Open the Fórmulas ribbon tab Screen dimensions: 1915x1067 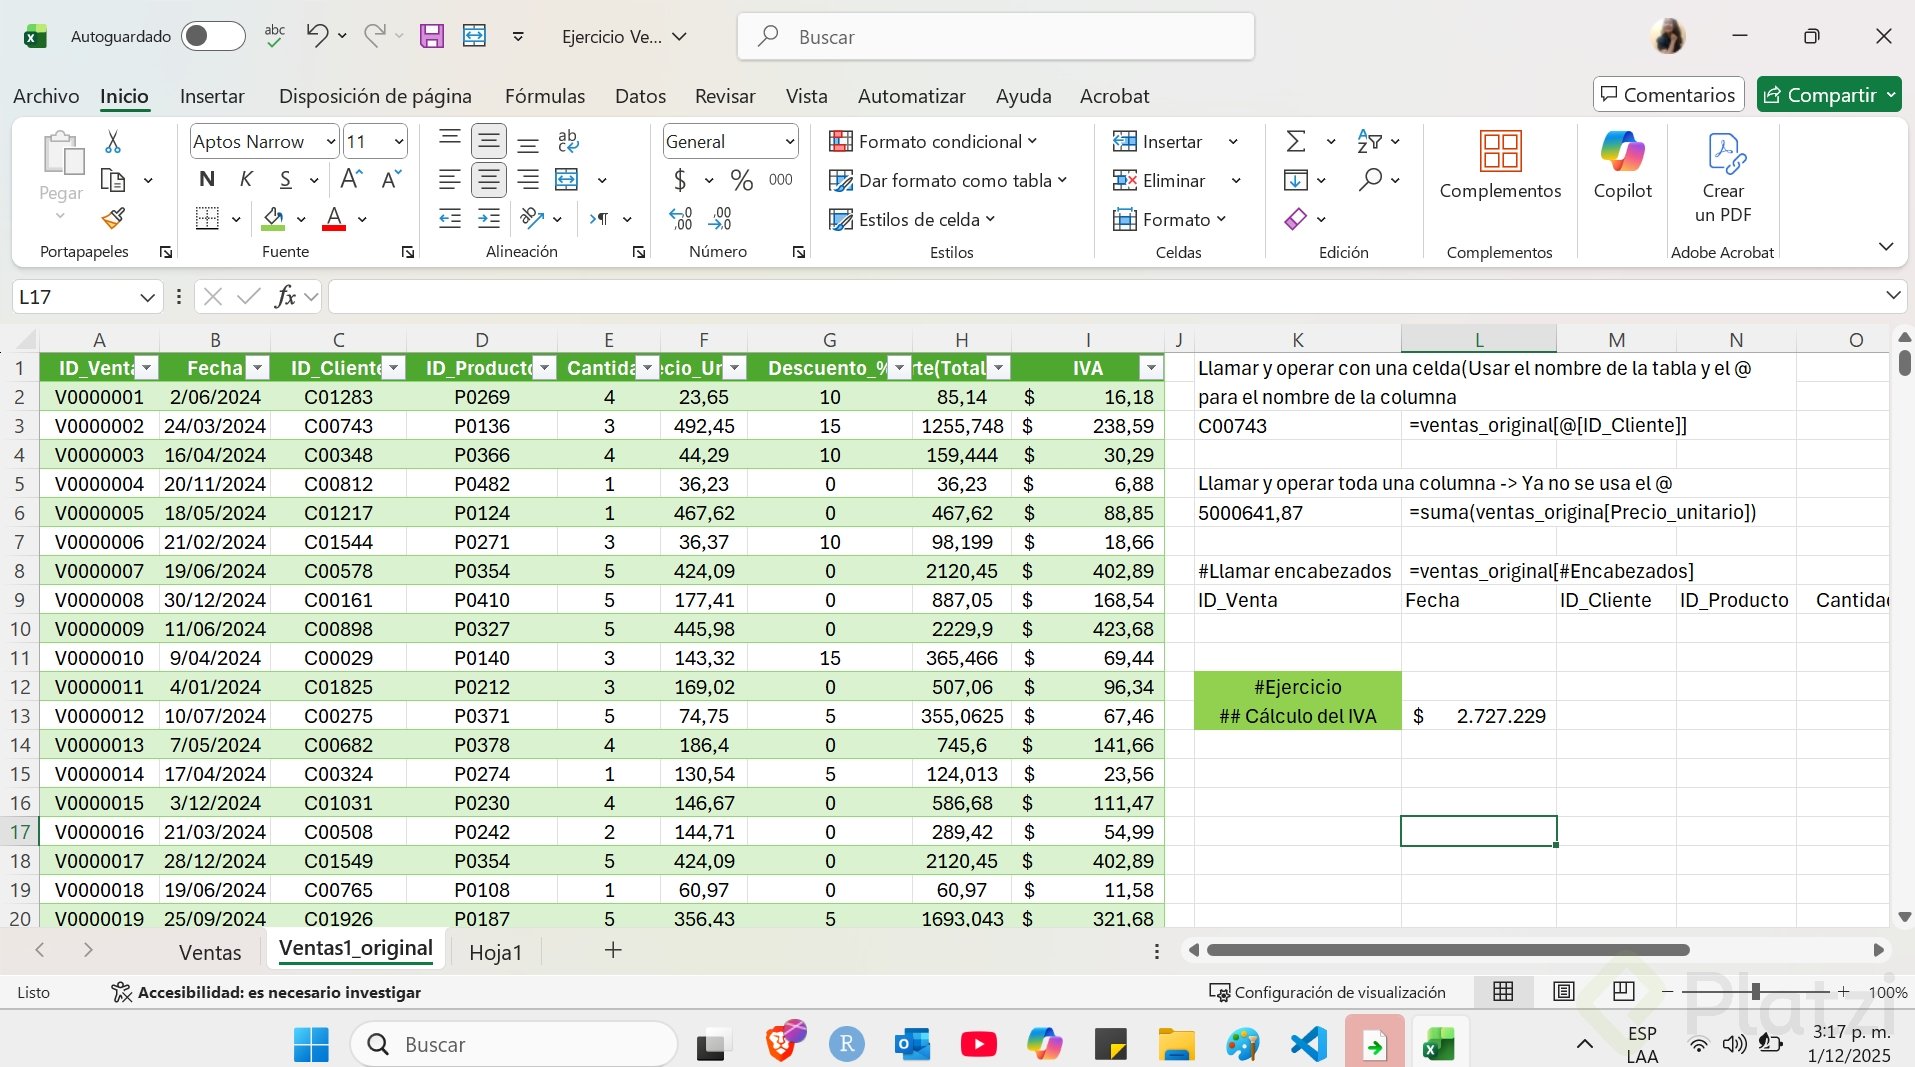pos(545,96)
